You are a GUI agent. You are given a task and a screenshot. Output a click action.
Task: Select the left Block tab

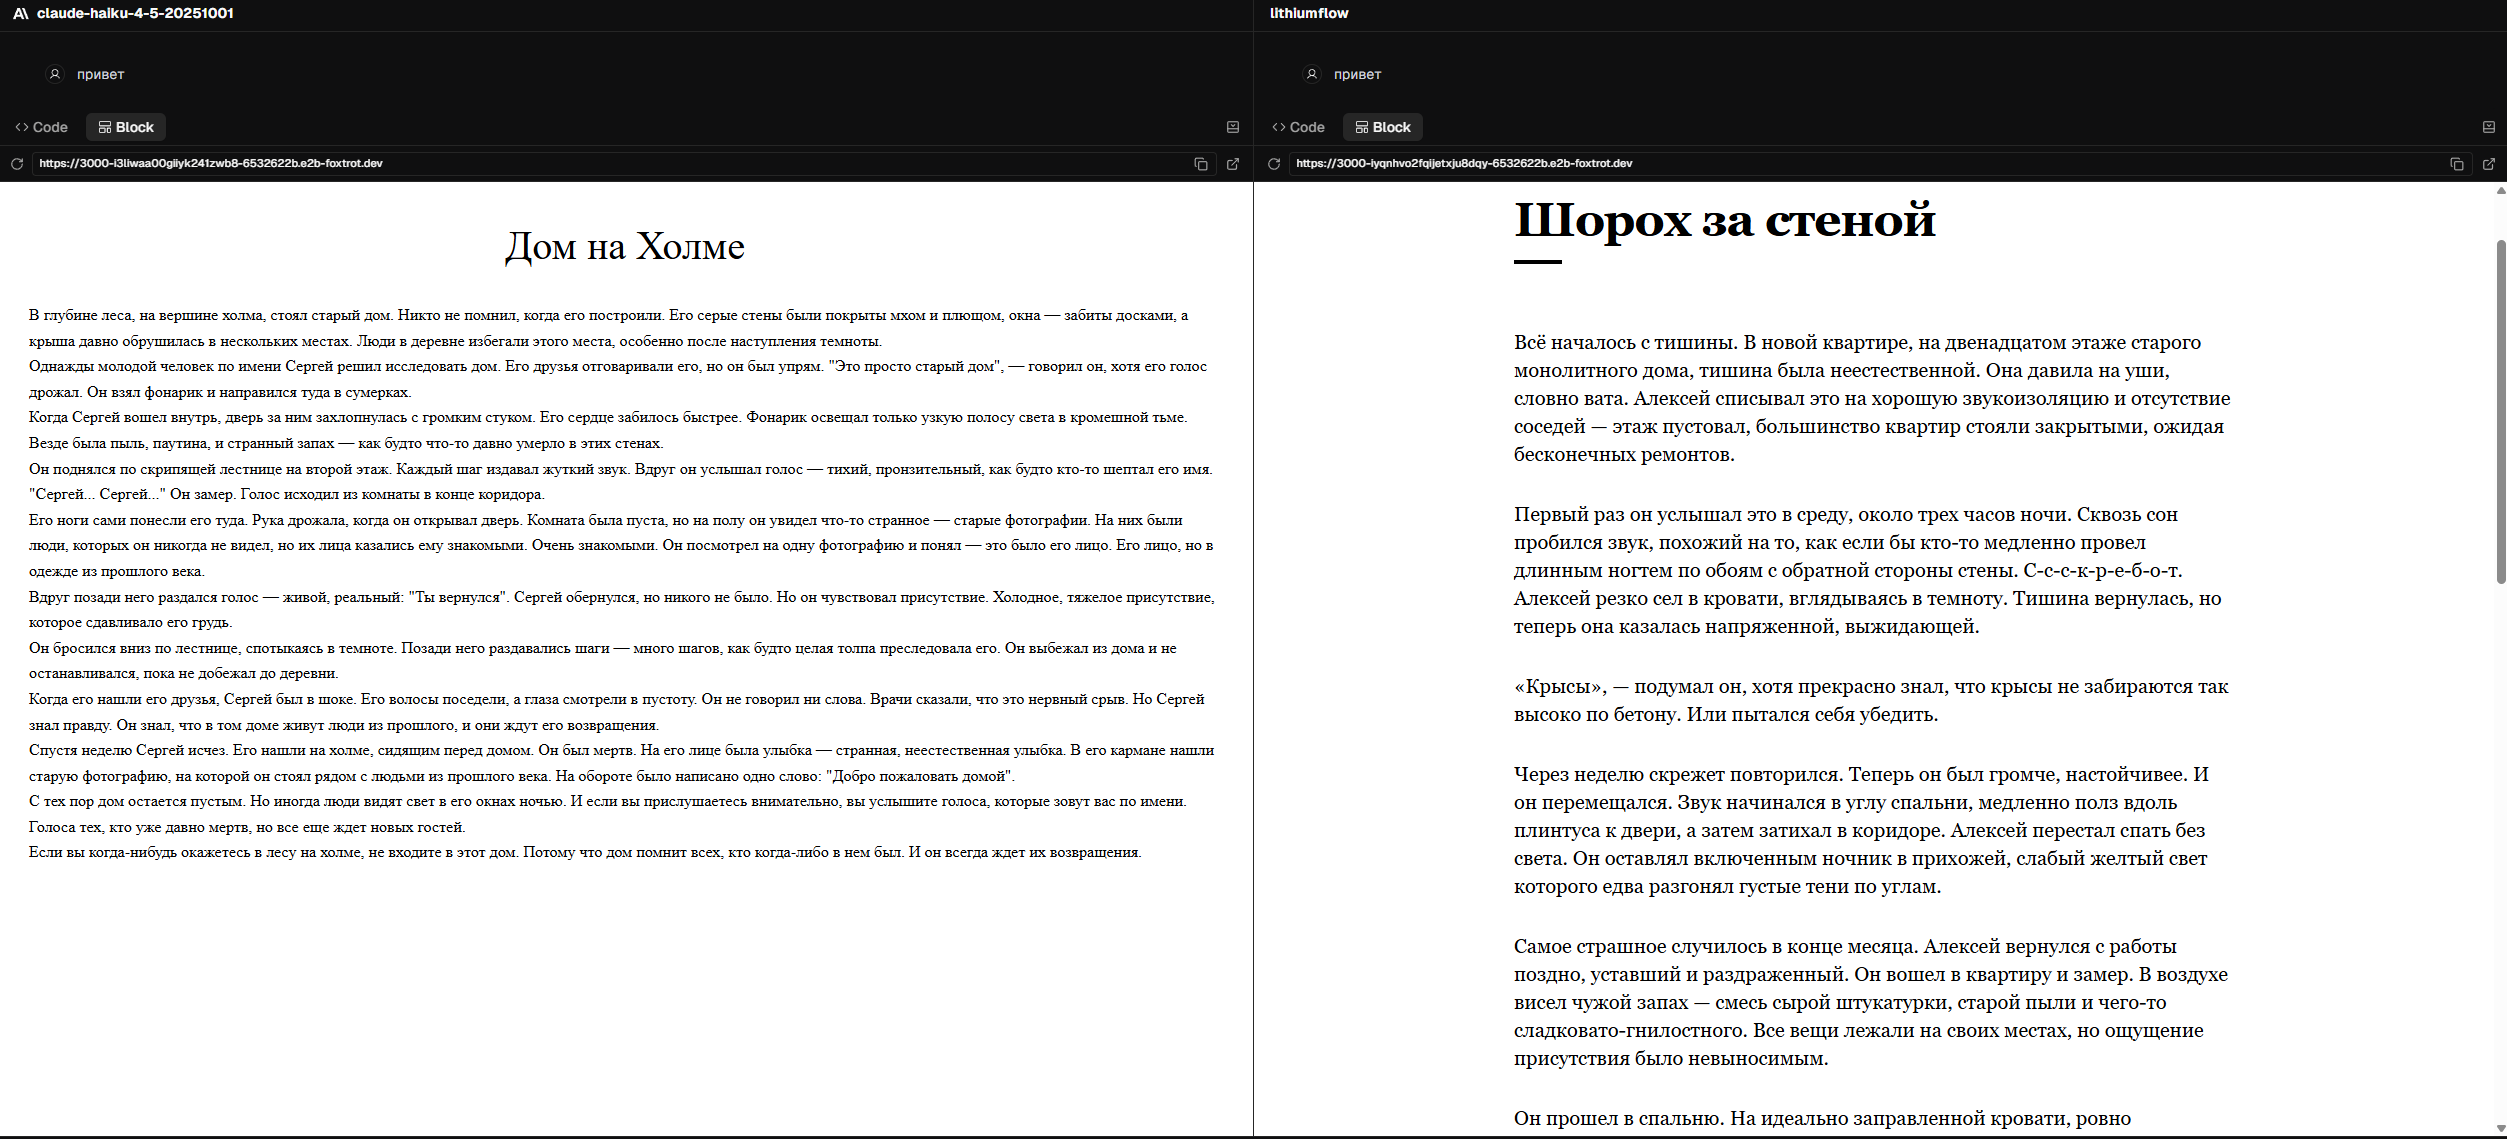[x=126, y=127]
